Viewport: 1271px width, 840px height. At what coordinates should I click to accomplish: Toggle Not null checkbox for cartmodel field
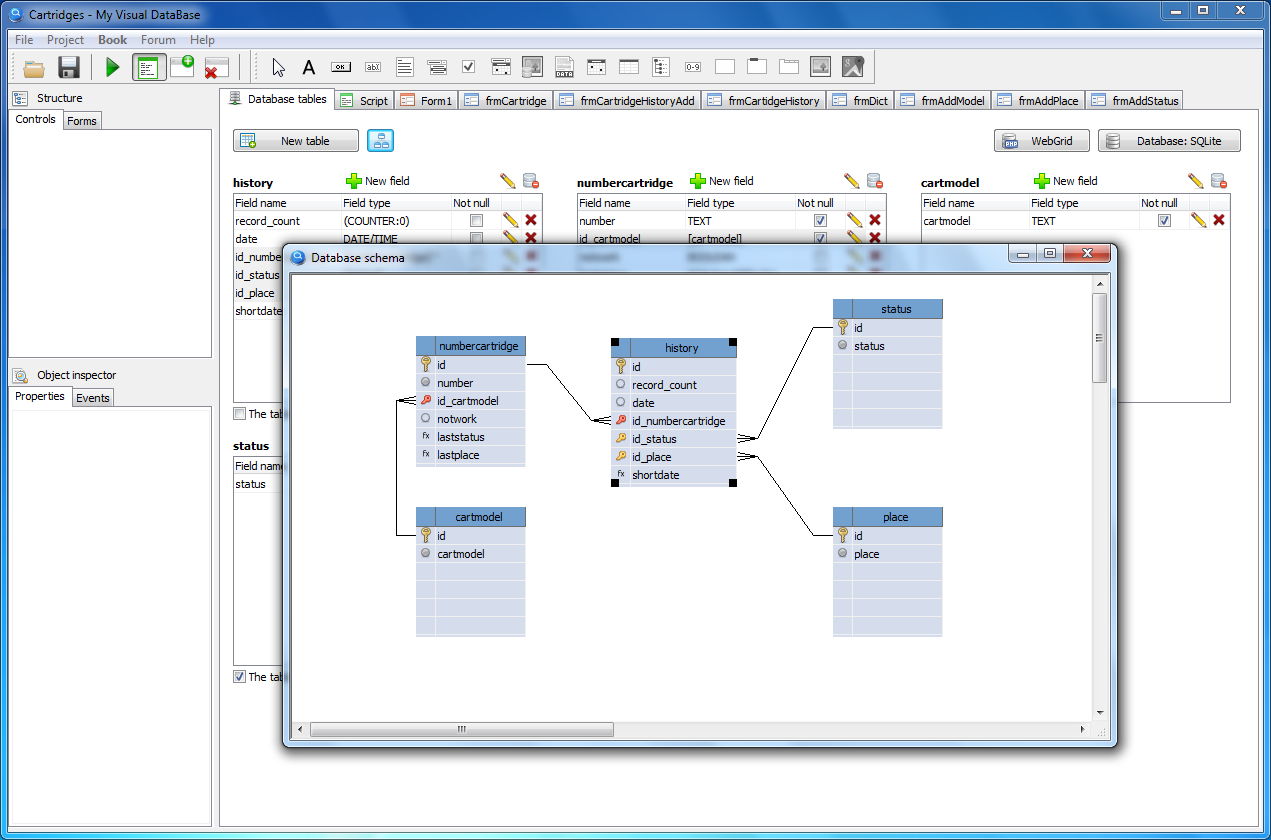[x=1164, y=220]
